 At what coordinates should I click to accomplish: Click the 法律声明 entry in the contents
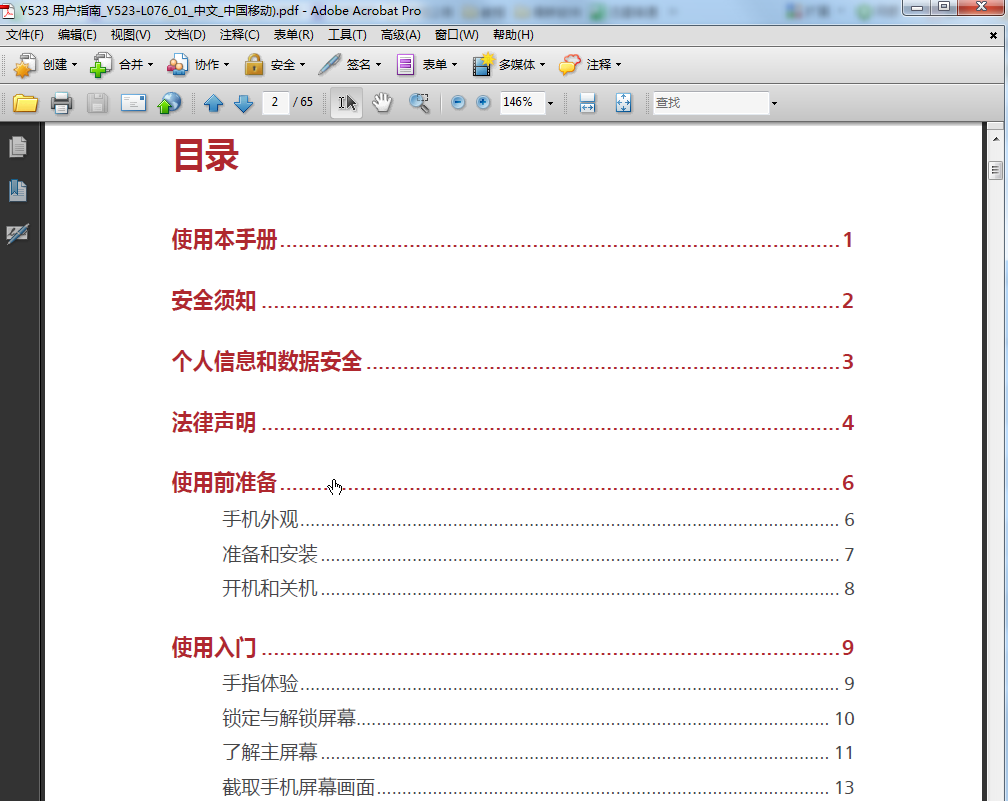(x=213, y=422)
